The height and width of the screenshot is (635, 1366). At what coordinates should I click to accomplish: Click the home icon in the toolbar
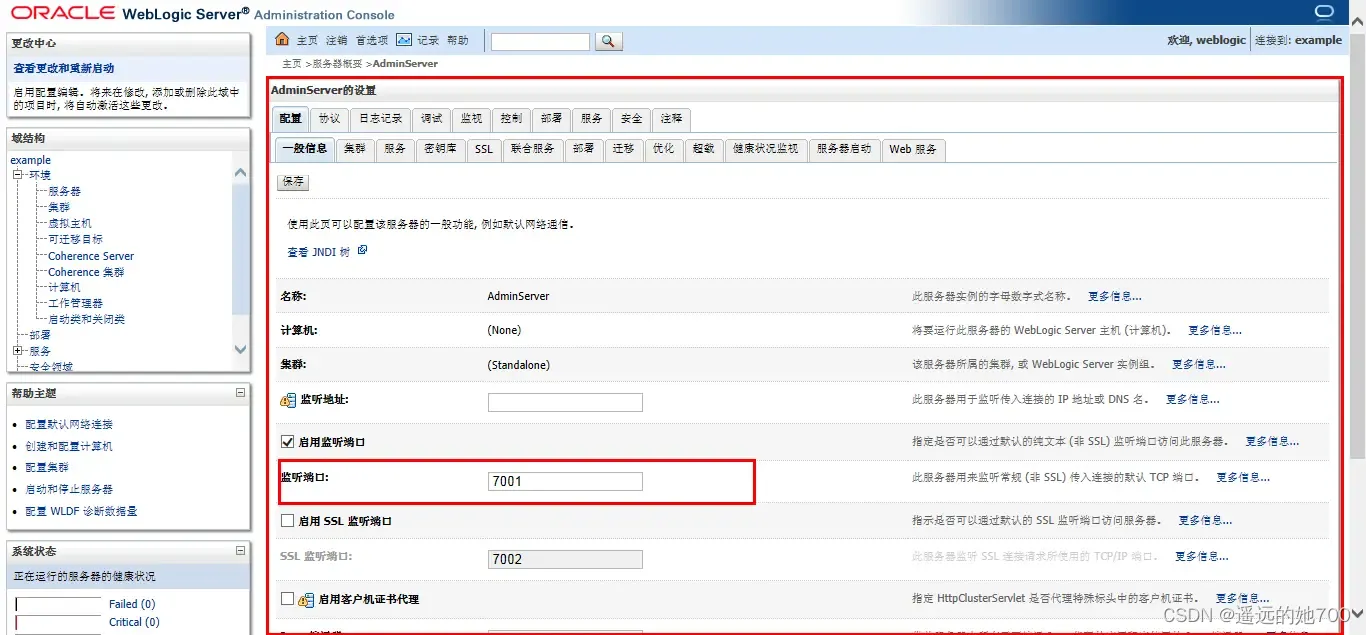click(x=282, y=39)
